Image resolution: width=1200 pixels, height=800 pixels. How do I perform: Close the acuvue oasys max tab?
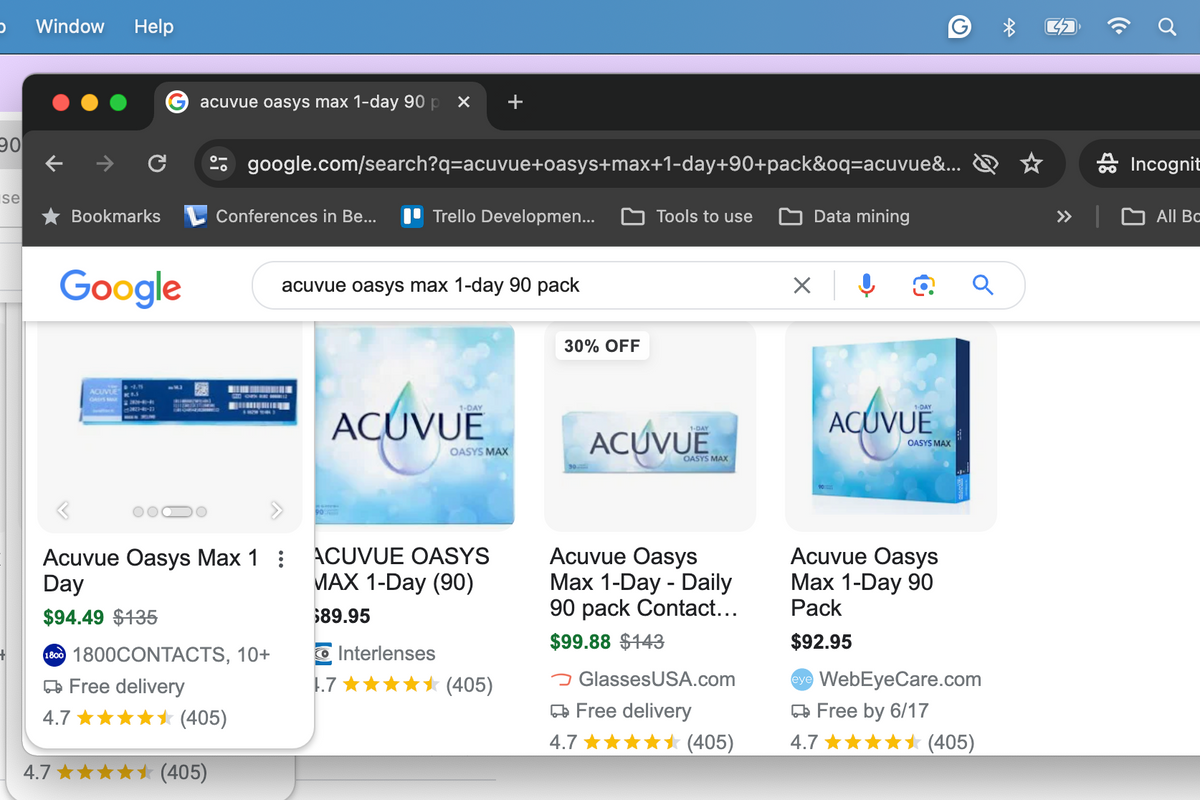coord(463,102)
